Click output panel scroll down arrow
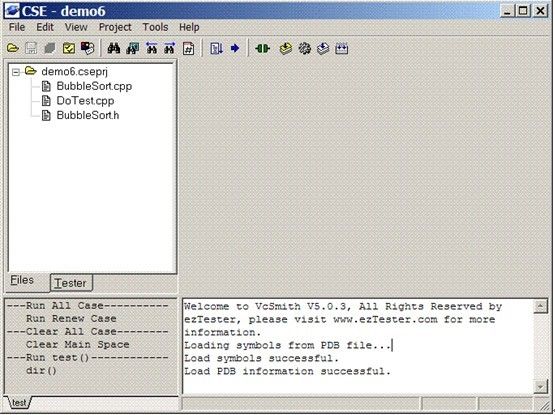This screenshot has height=415, width=555. 540,387
